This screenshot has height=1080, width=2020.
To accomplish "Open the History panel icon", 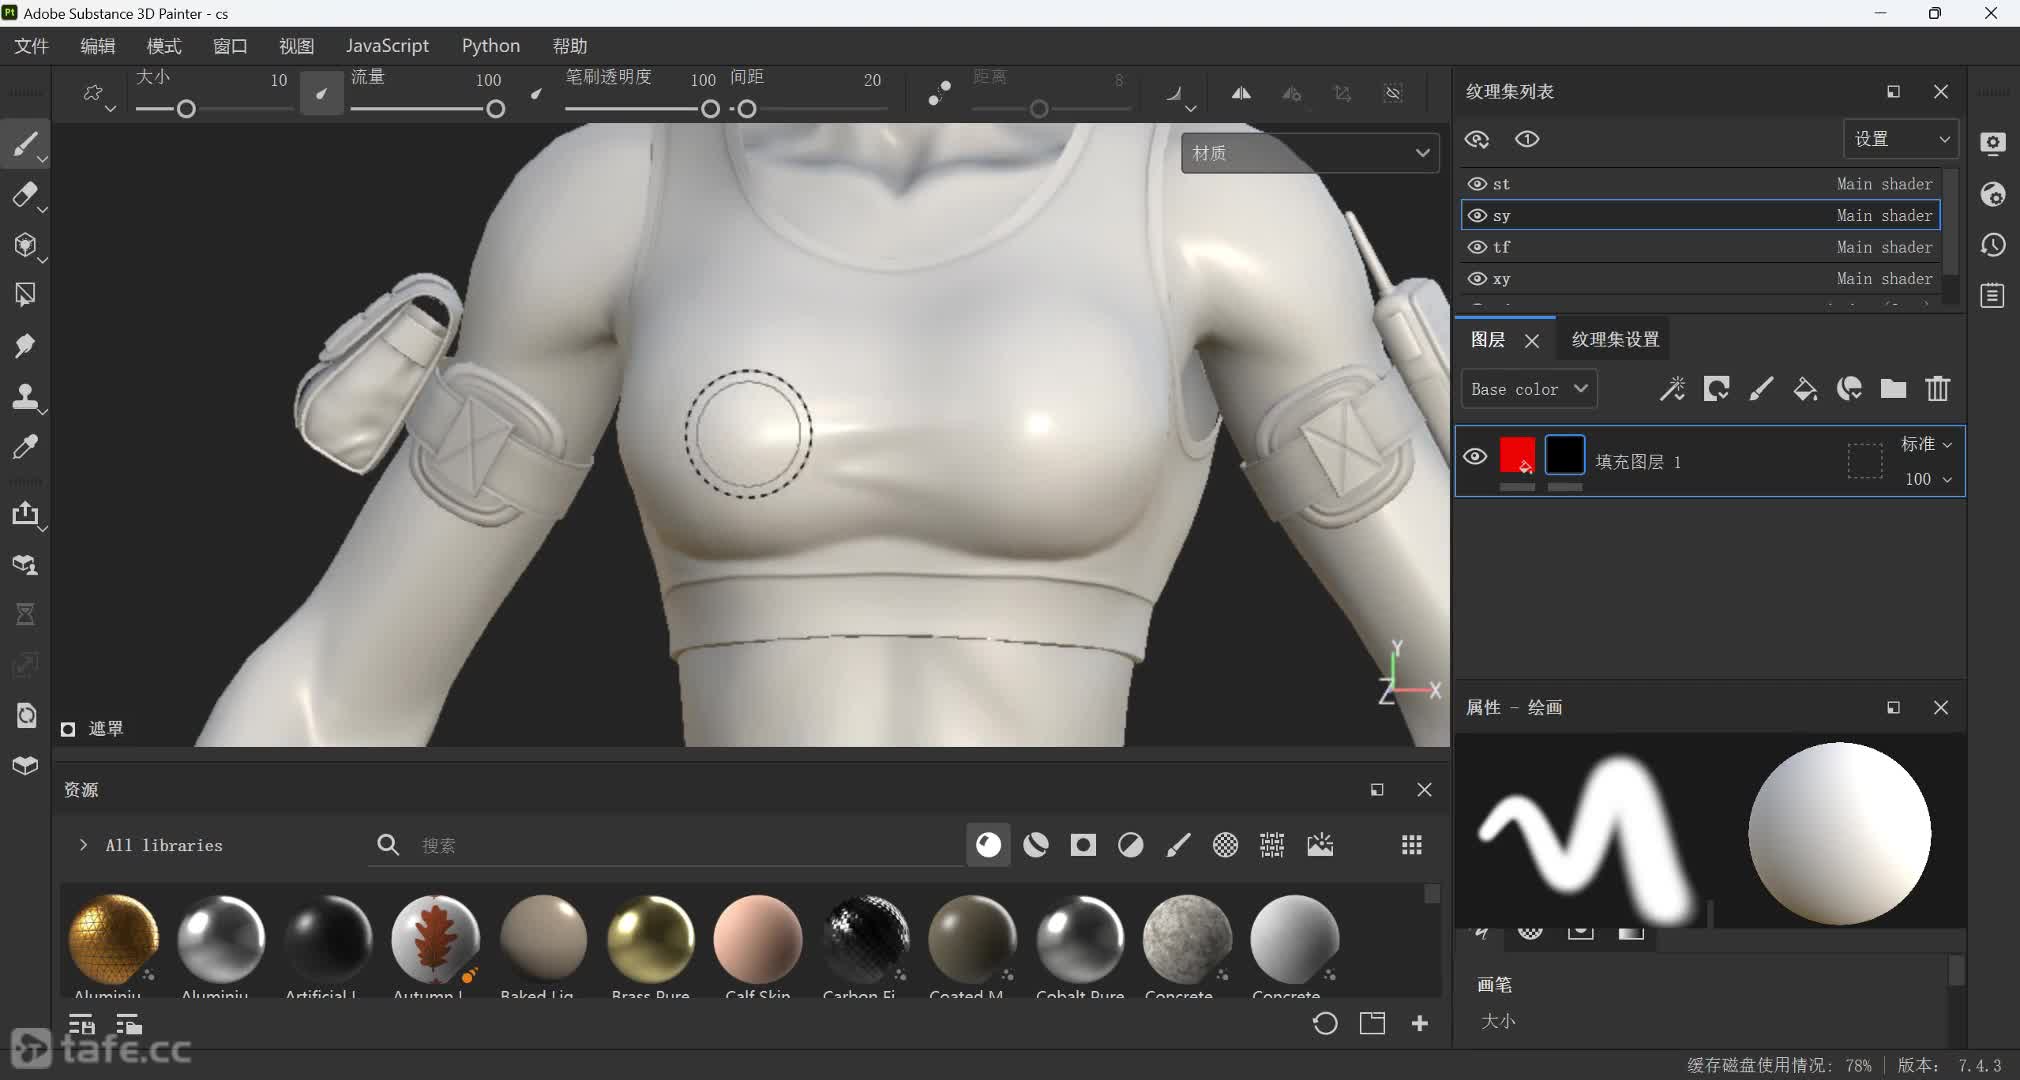I will (x=1993, y=245).
